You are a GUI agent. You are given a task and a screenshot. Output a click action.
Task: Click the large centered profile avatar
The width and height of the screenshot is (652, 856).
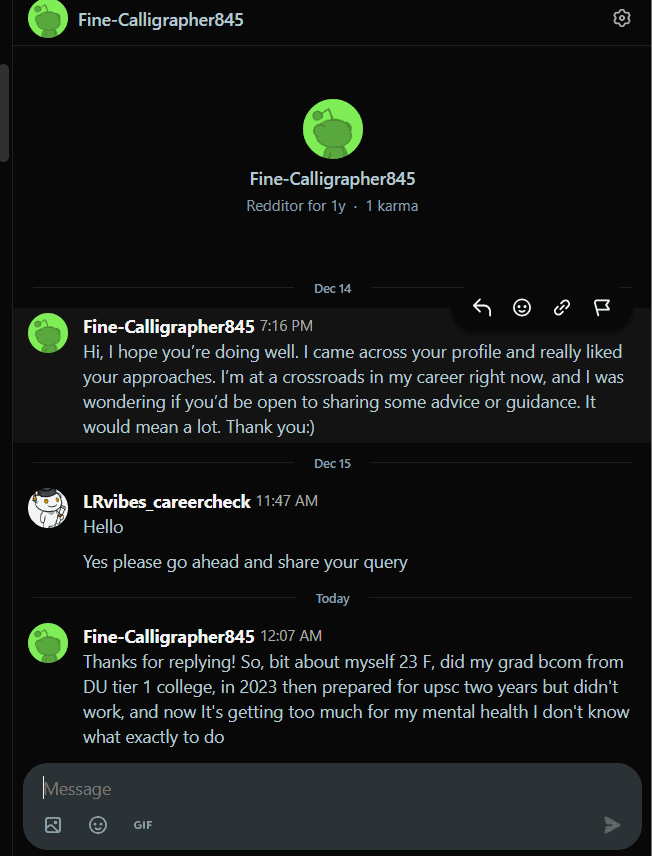[332, 128]
